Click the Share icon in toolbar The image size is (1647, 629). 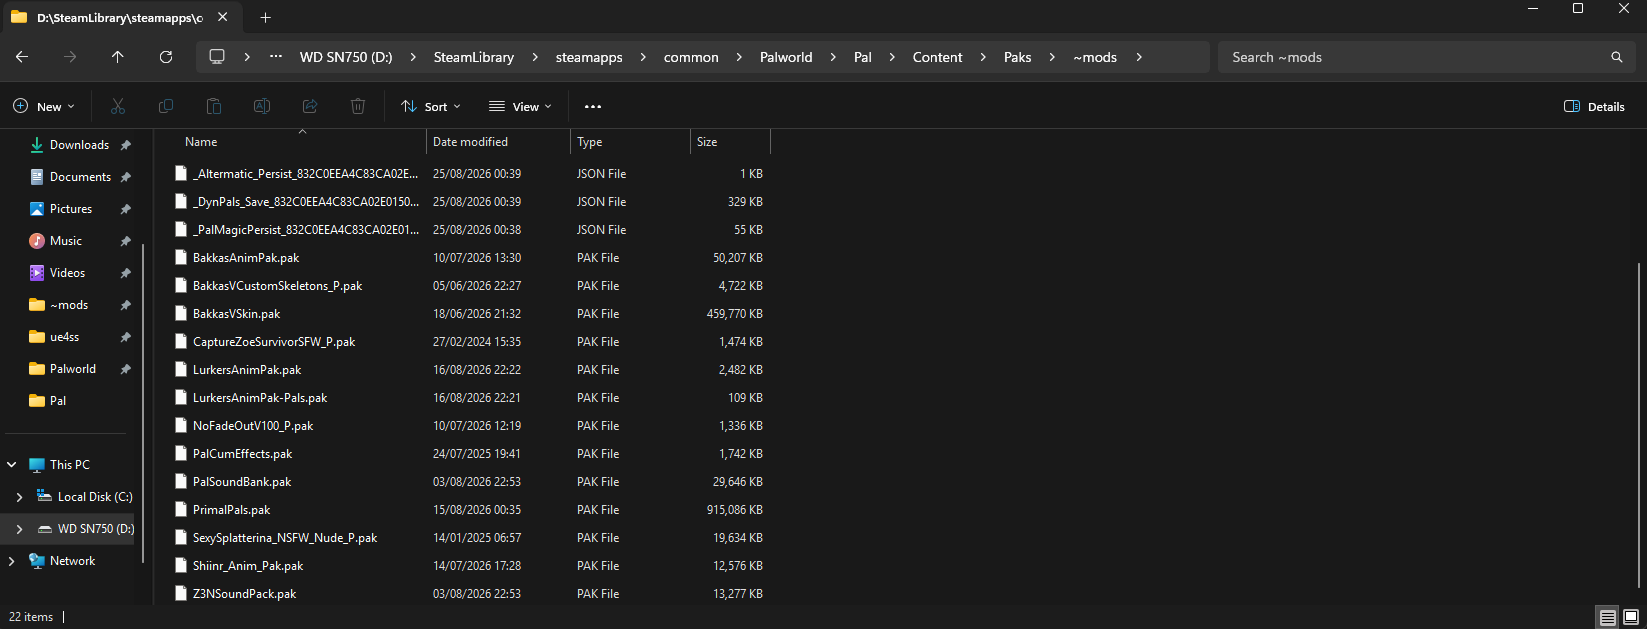point(310,106)
